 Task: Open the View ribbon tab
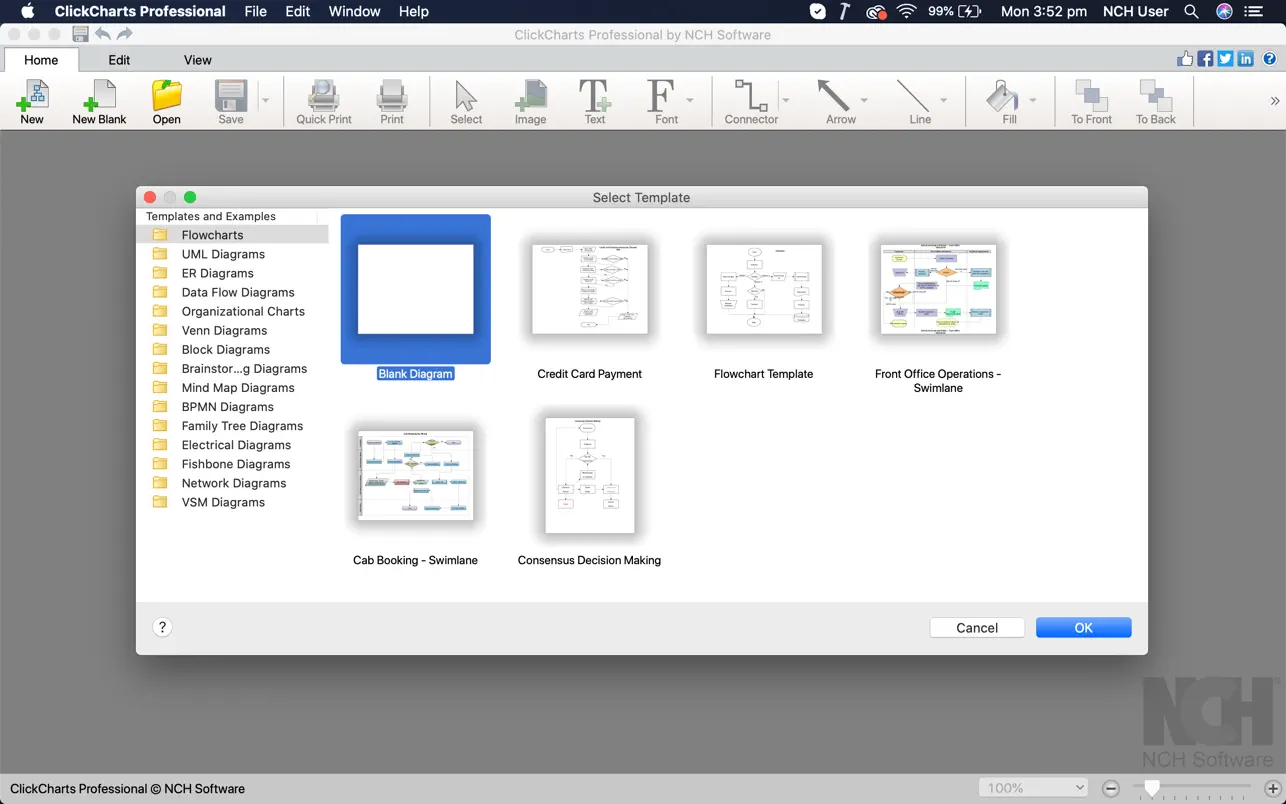197,60
